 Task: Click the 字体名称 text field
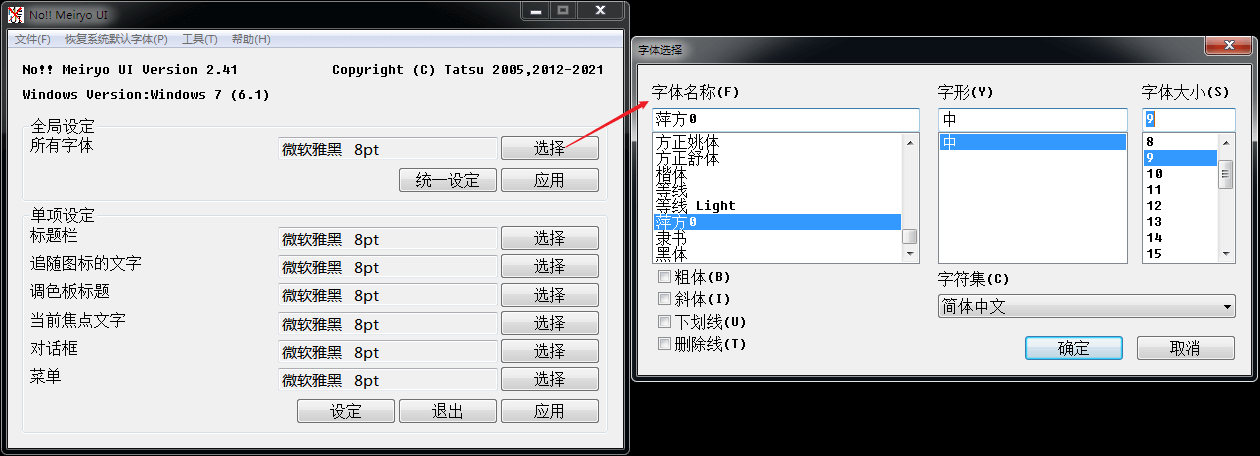(785, 119)
